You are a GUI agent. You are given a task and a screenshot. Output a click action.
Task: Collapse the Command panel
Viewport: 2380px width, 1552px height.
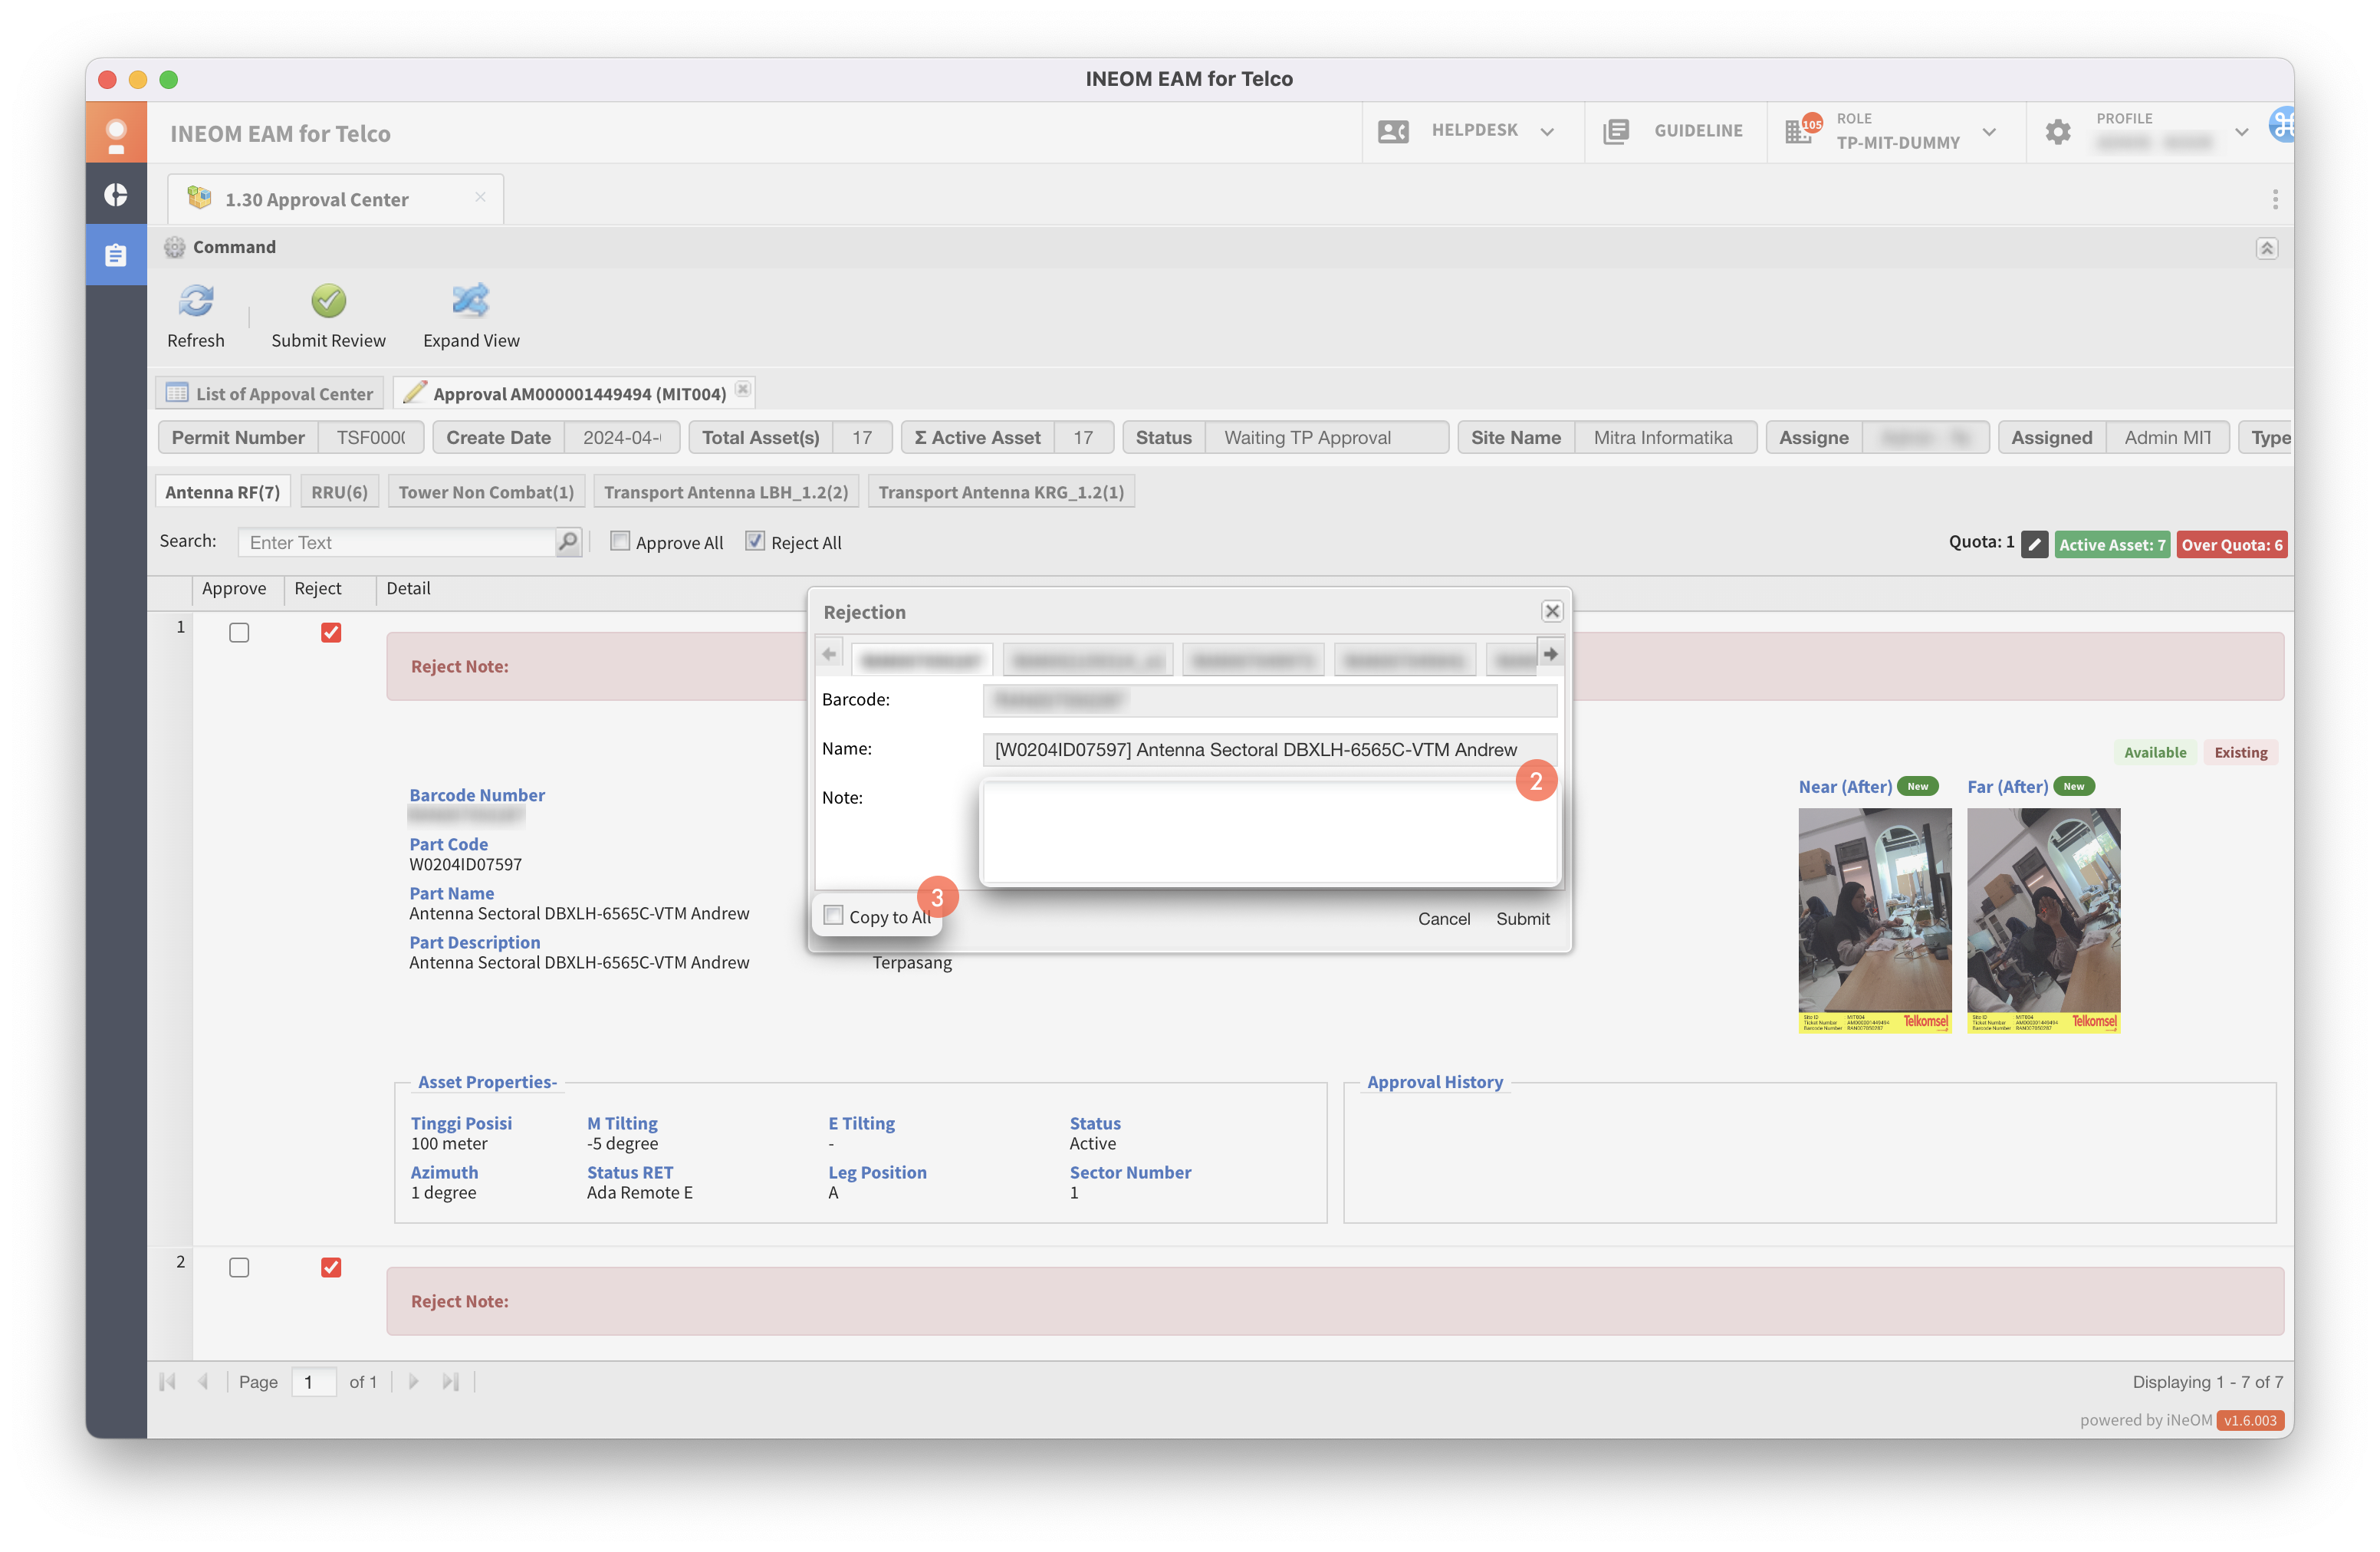[2266, 248]
